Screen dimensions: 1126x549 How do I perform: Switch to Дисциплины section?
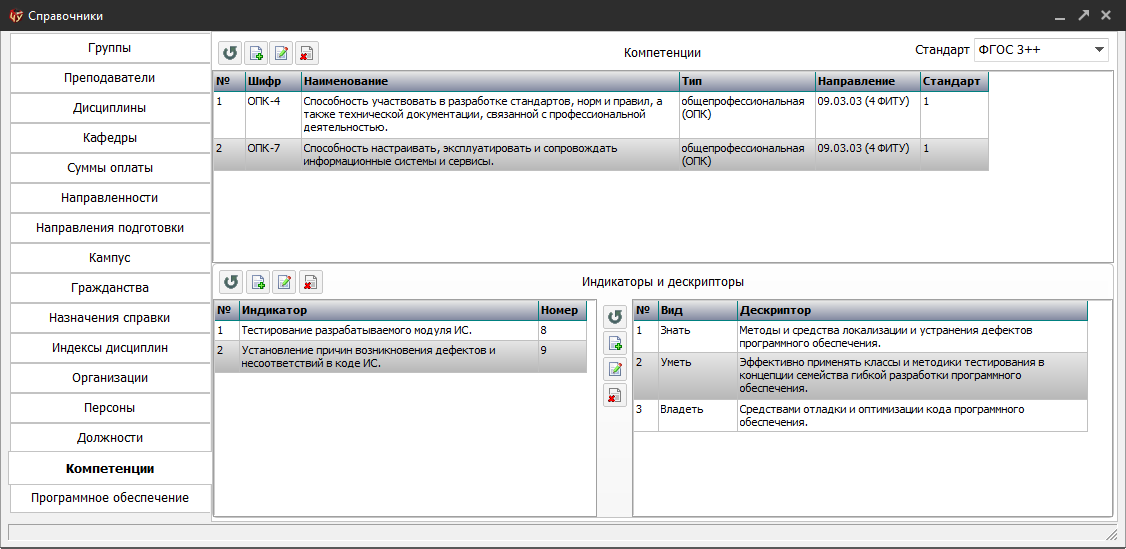(110, 108)
